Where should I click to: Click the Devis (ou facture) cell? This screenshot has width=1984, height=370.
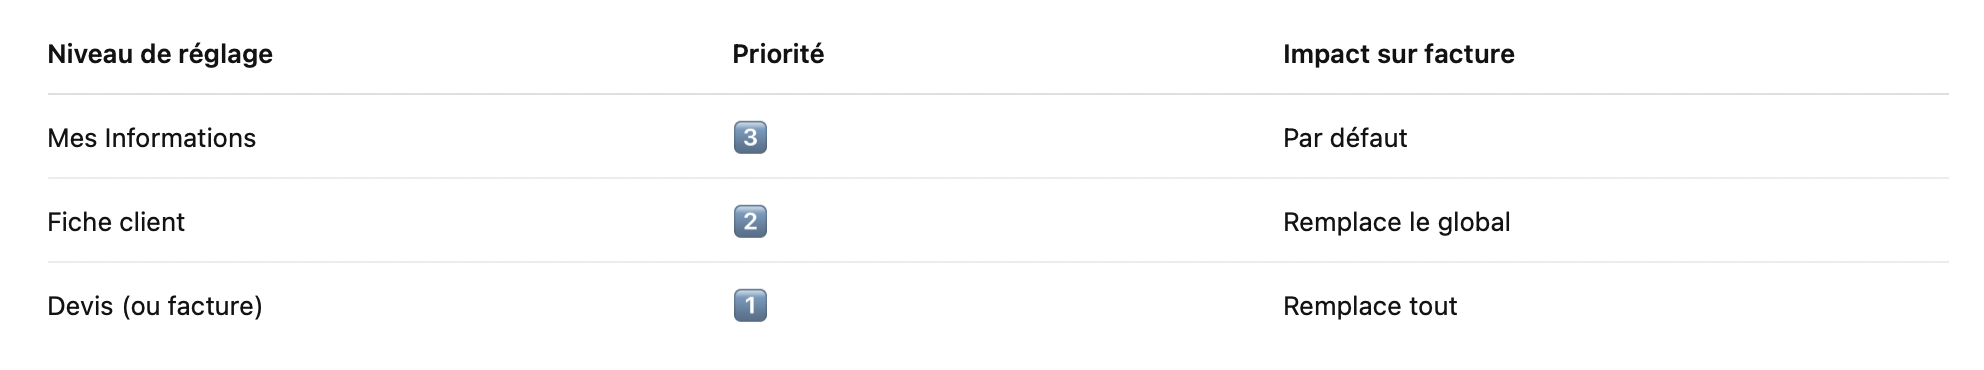pyautogui.click(x=155, y=306)
